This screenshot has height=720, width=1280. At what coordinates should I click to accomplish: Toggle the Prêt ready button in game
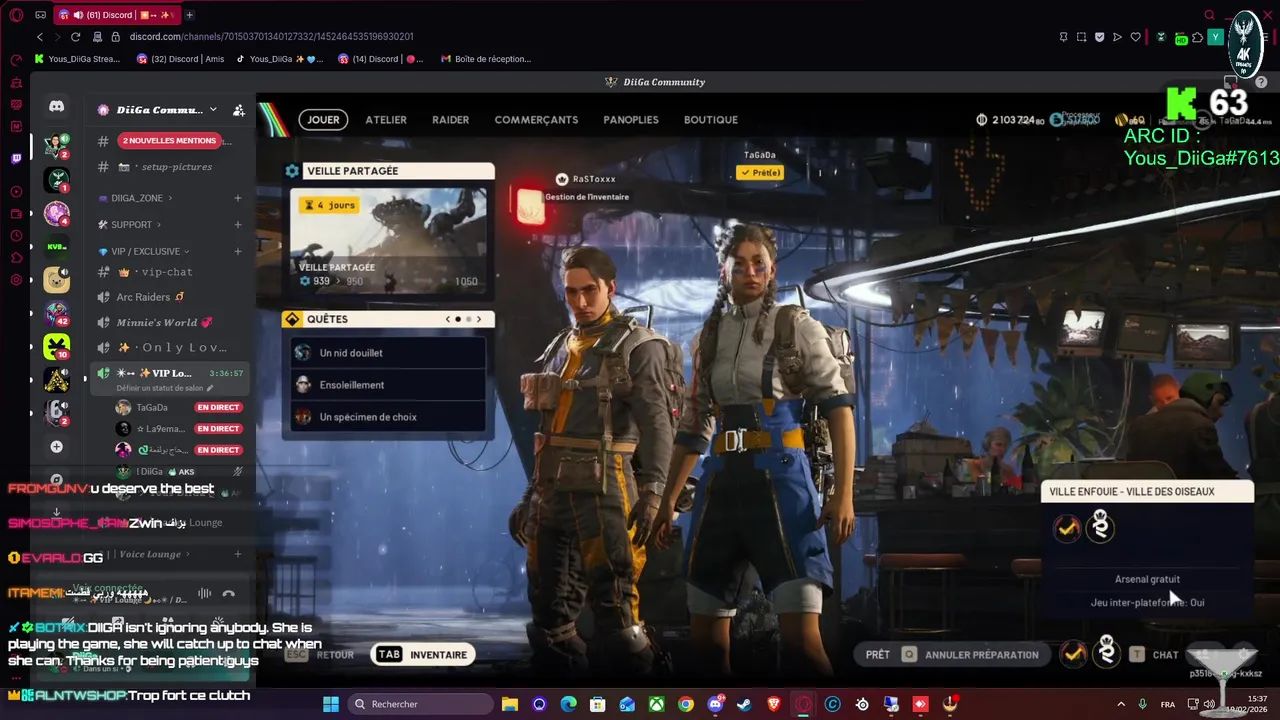[878, 655]
